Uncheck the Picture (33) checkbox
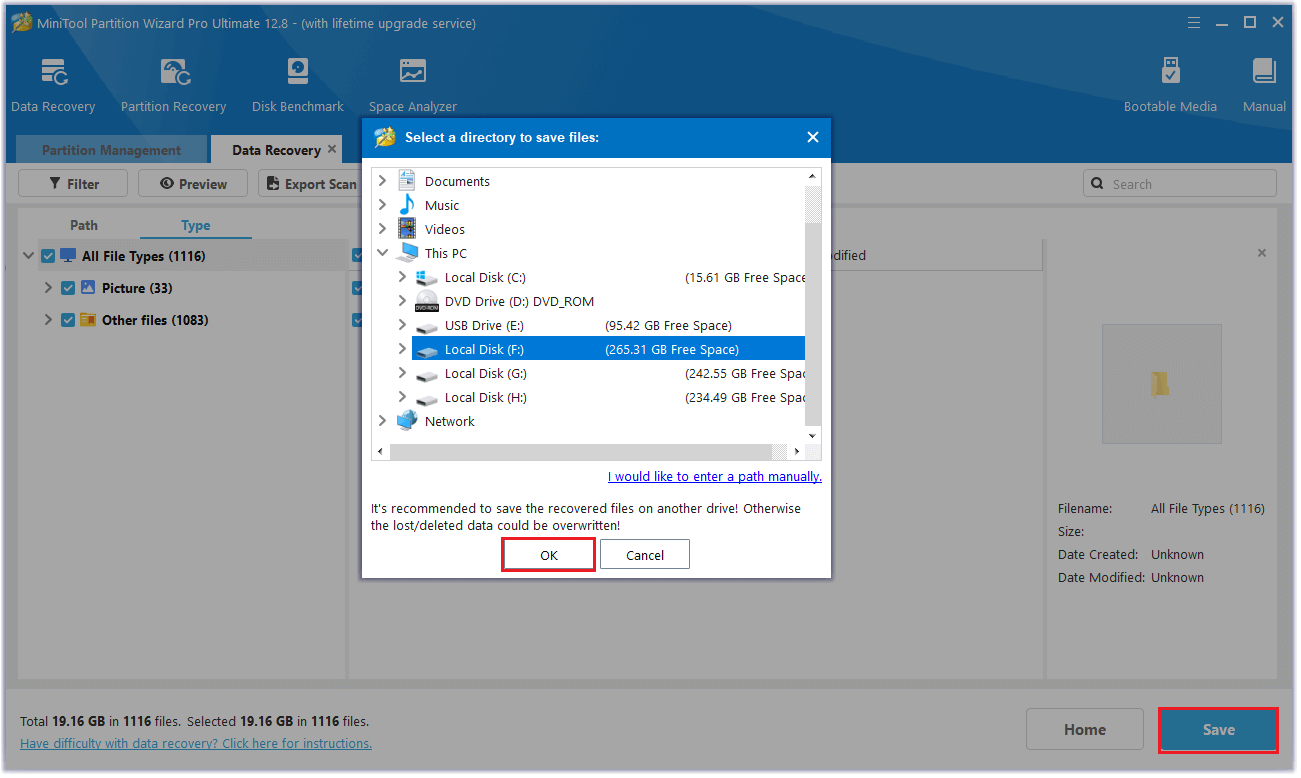The width and height of the screenshot is (1301, 778). pos(67,287)
